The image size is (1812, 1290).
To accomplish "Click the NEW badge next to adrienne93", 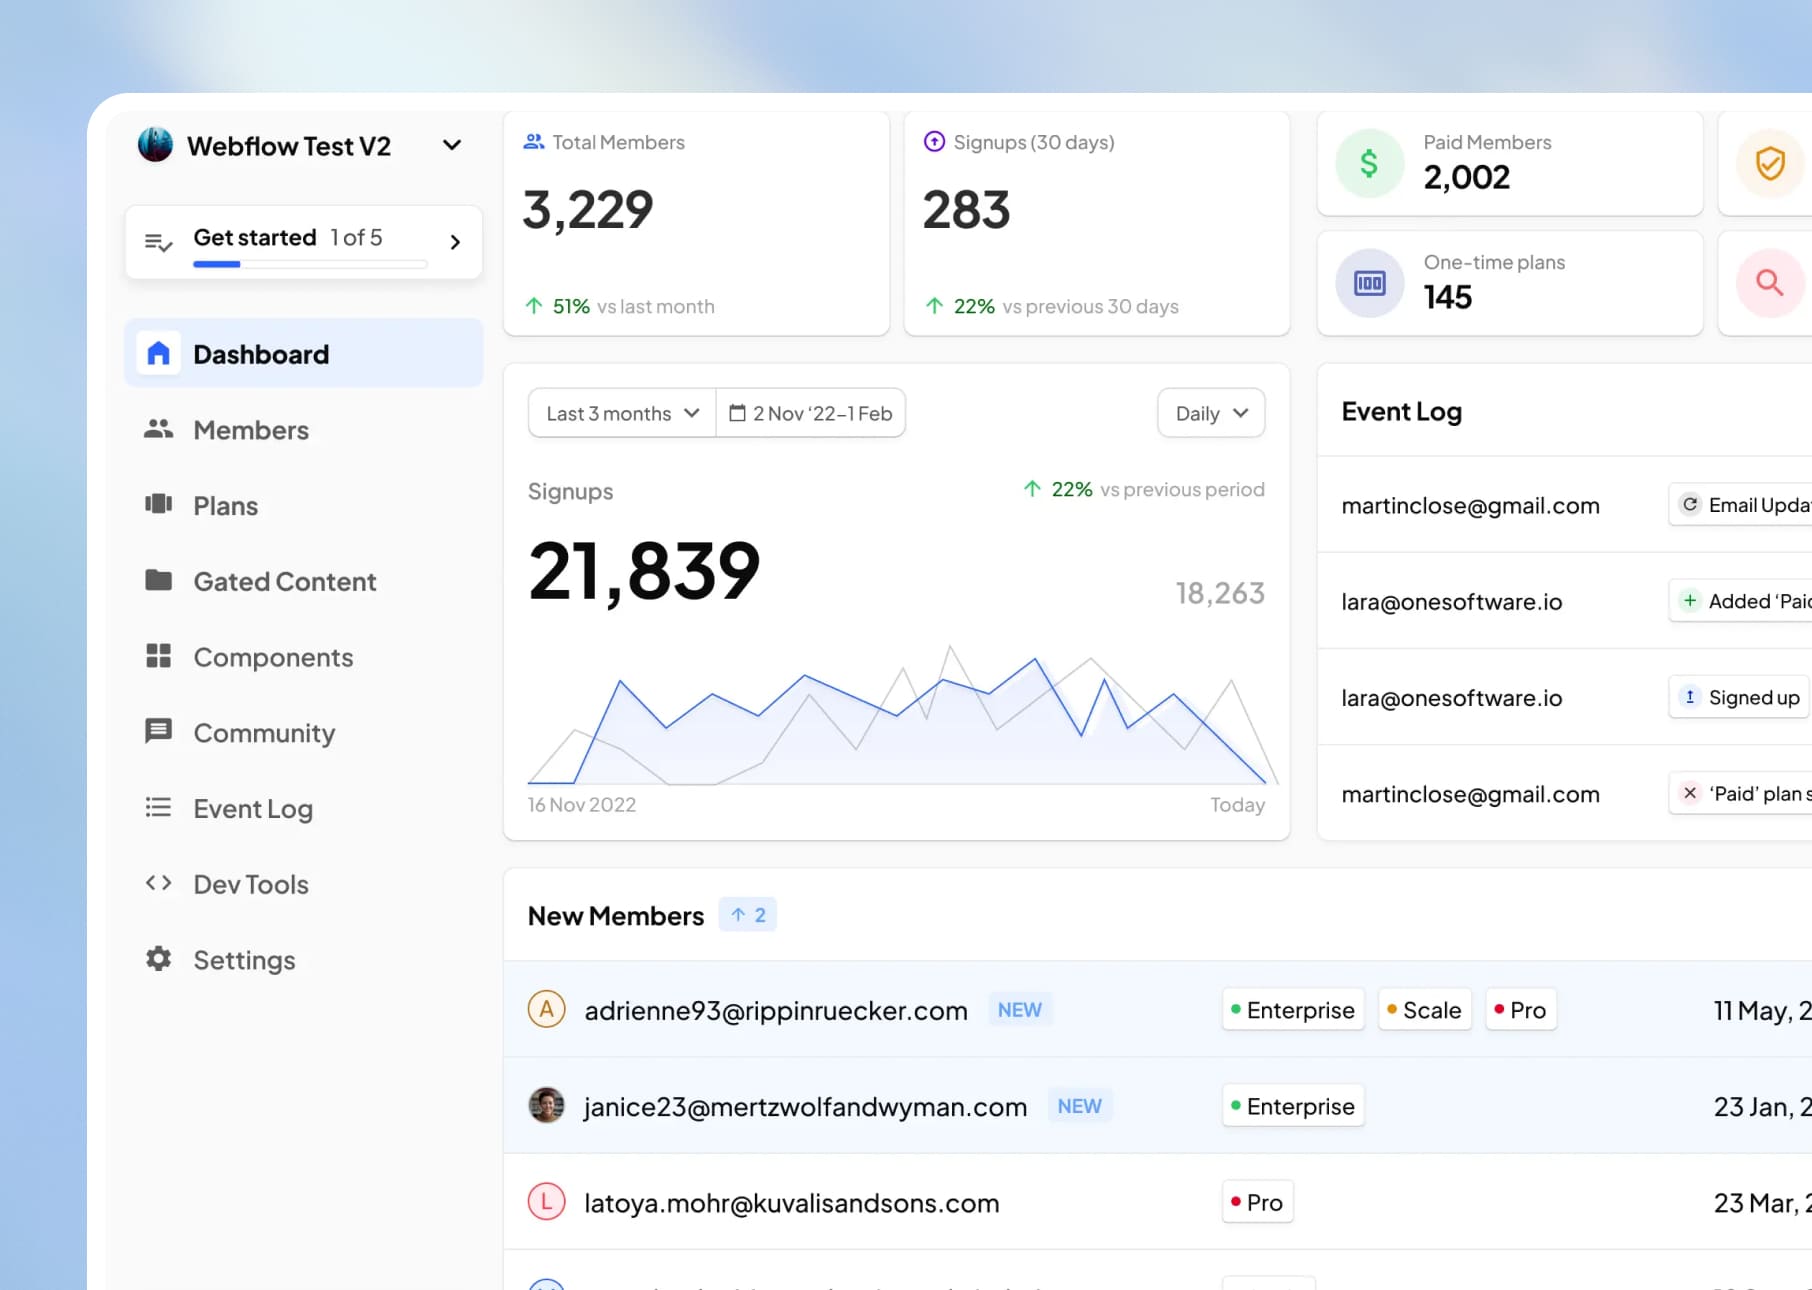I will (1020, 1010).
